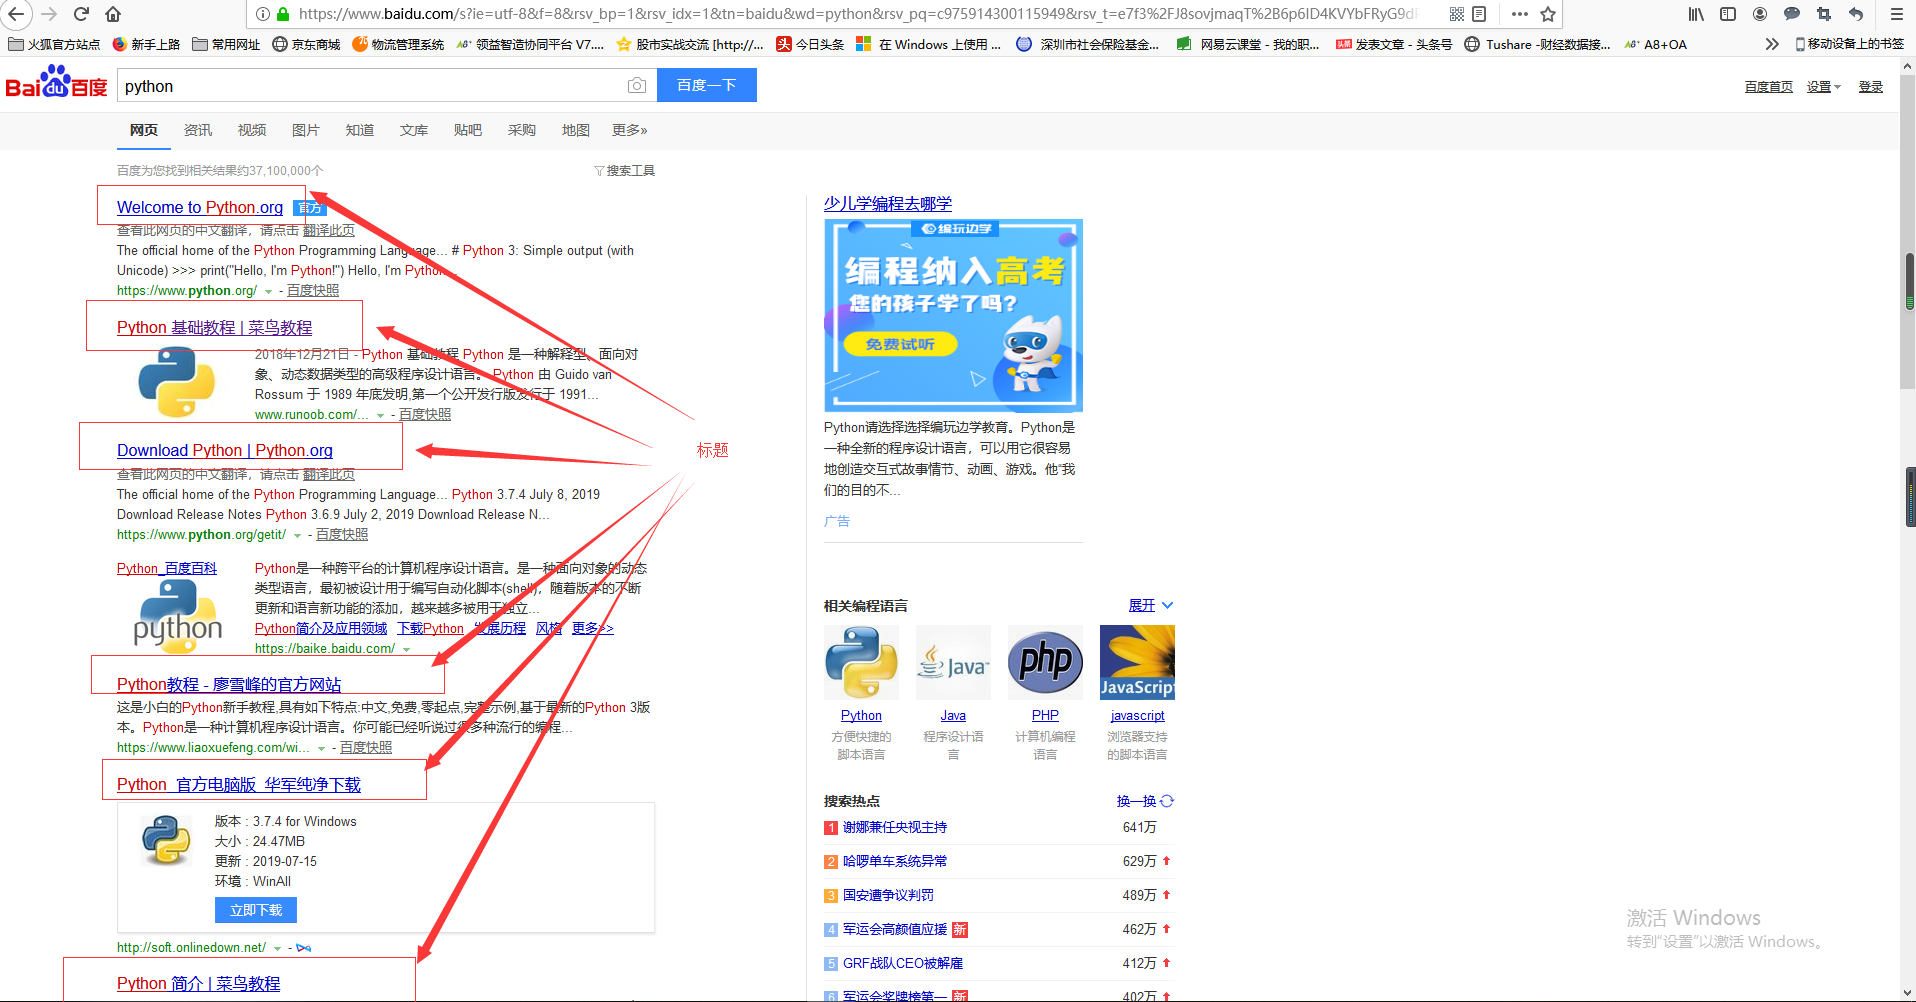Image resolution: width=1916 pixels, height=1002 pixels.
Task: Open the 京东商城 bookmark
Action: click(x=307, y=44)
